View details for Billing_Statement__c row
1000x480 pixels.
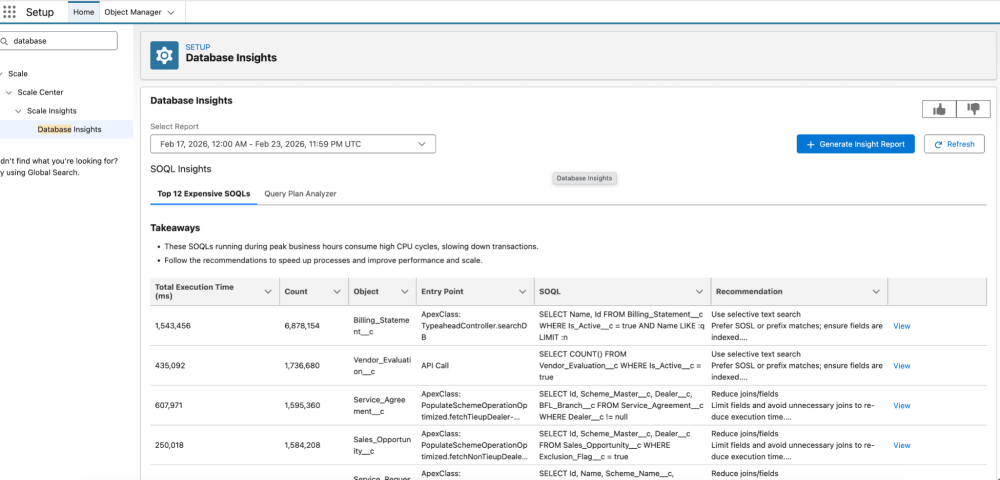point(901,326)
